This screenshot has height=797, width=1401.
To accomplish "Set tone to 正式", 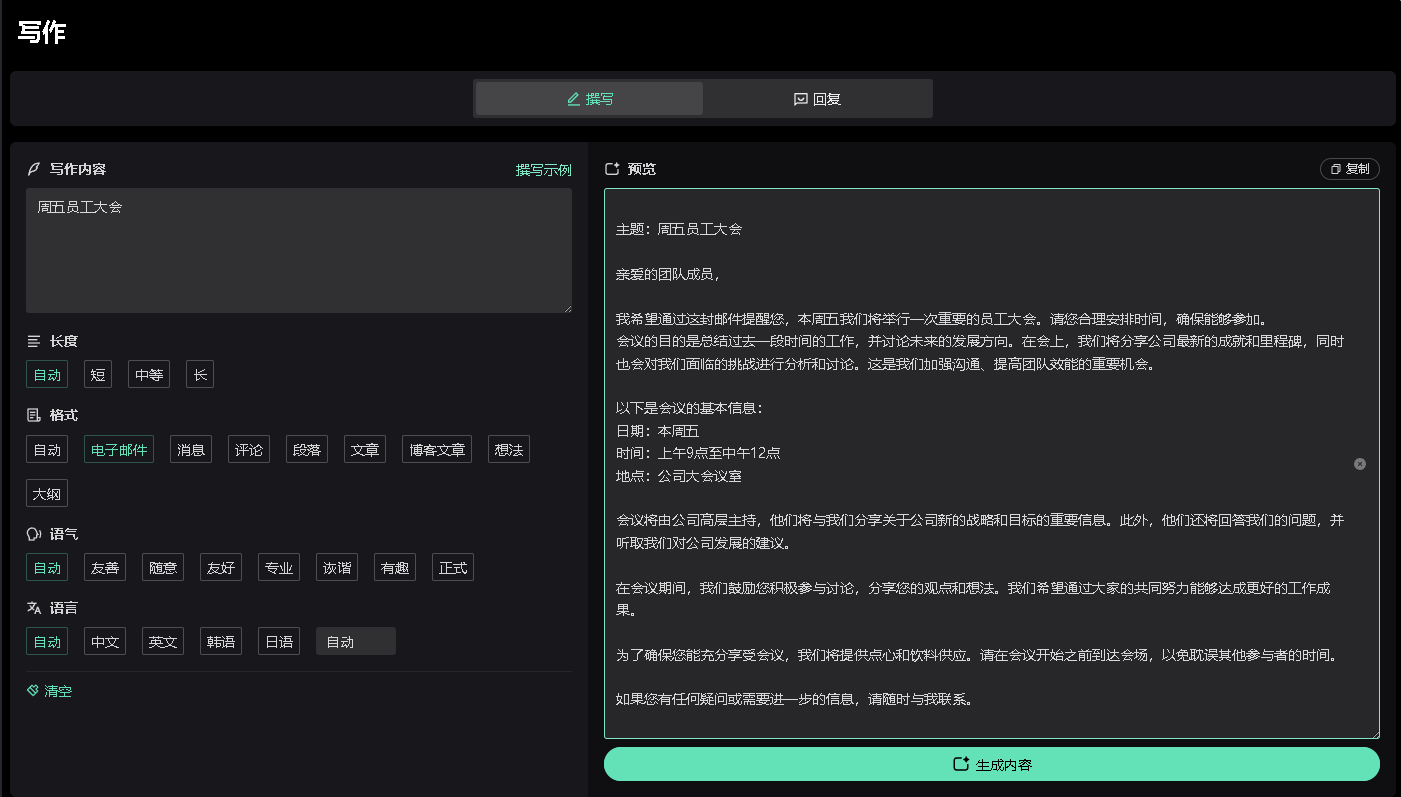I will 453,568.
